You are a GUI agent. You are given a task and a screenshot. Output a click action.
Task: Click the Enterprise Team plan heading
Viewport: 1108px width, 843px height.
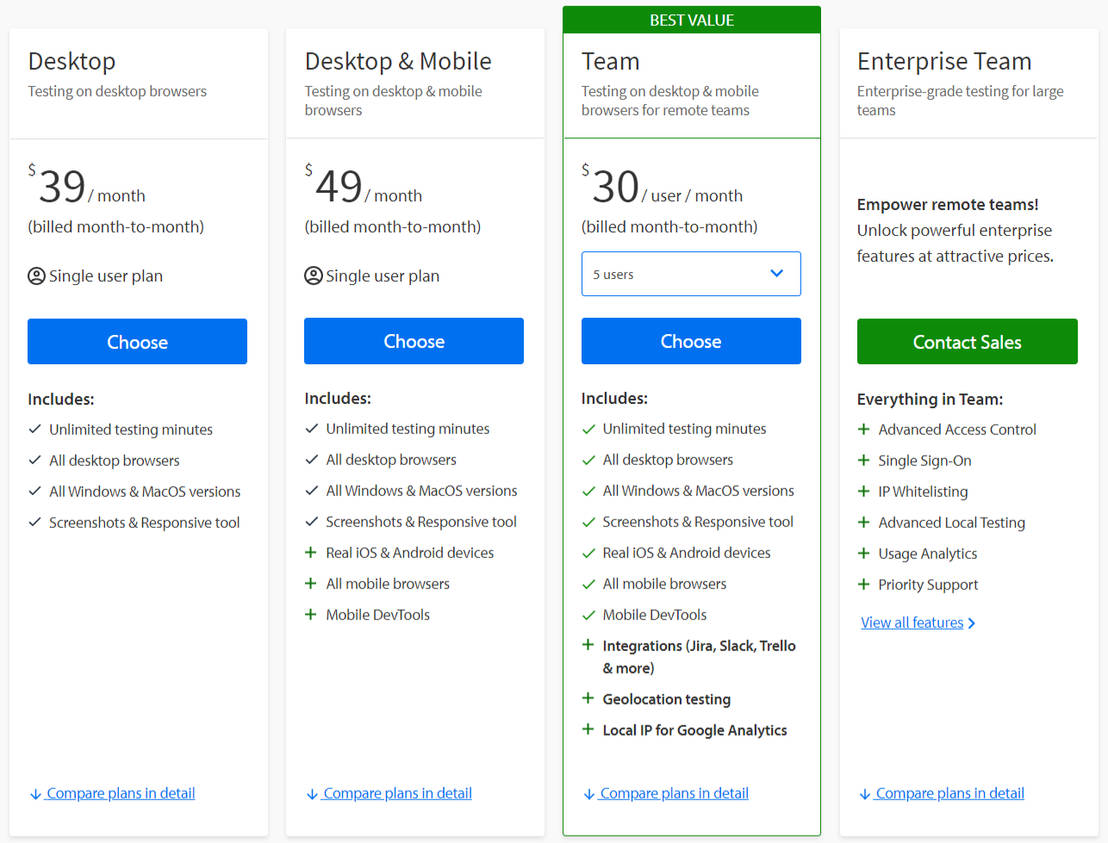point(944,61)
